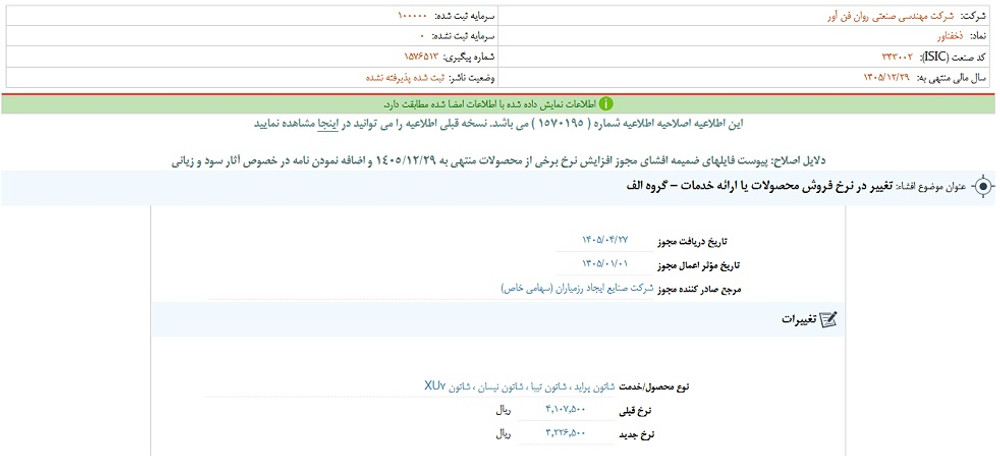Click the تغییرات section heading

[x=799, y=320]
